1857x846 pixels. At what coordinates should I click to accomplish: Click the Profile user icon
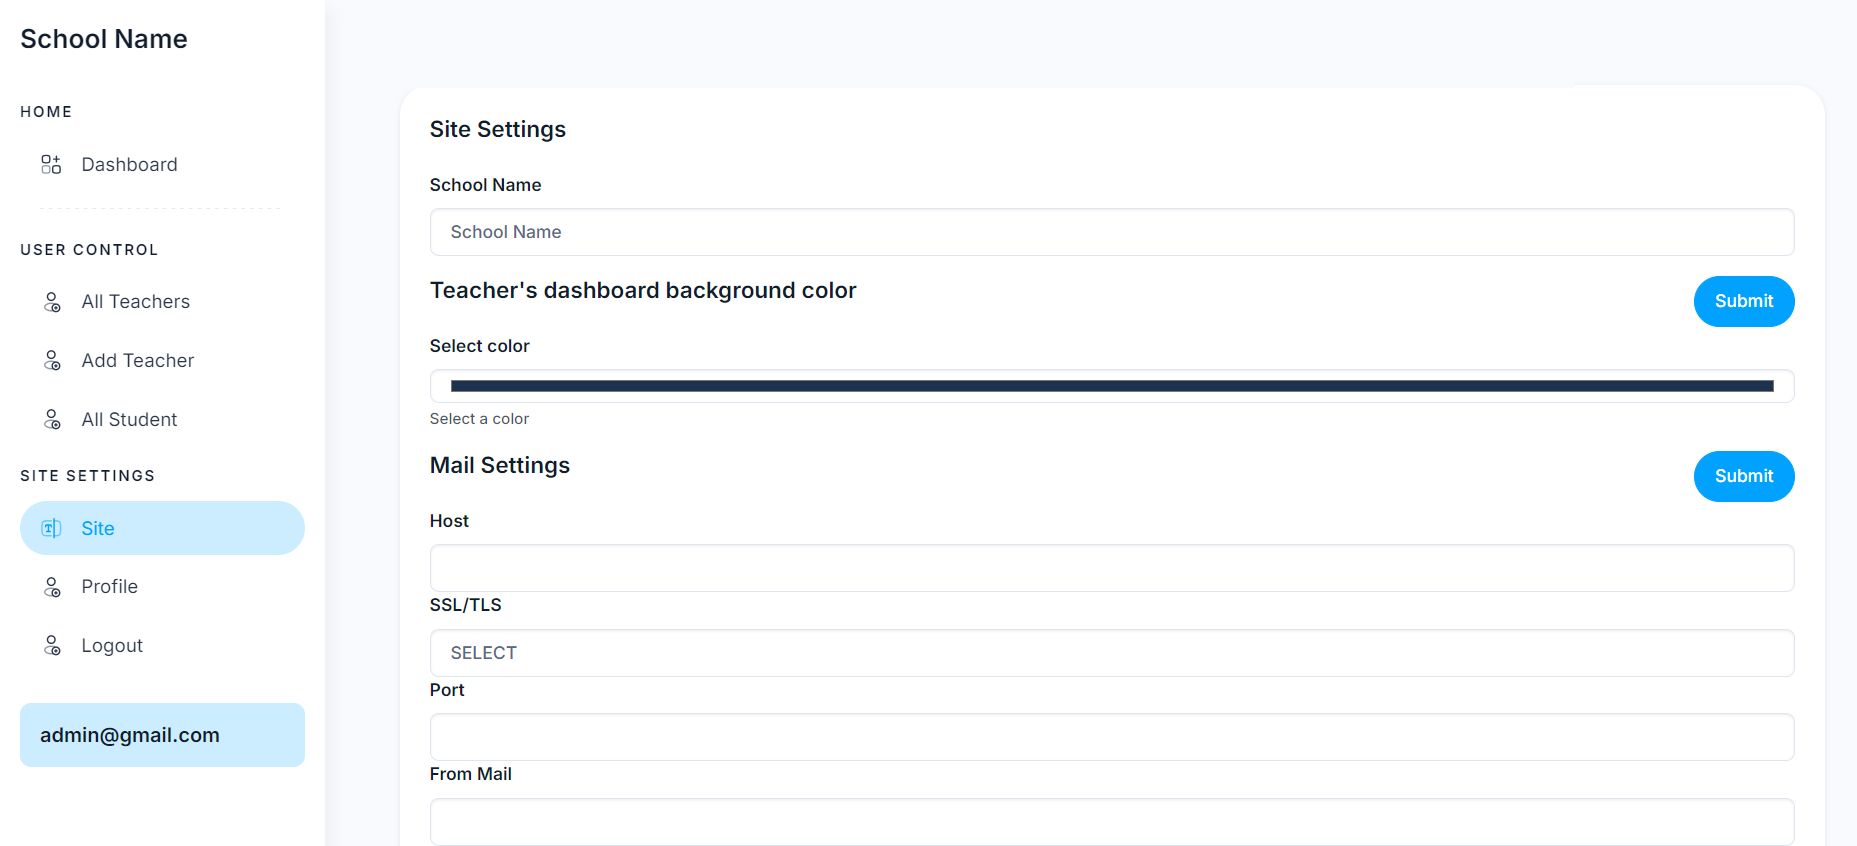[x=52, y=587]
